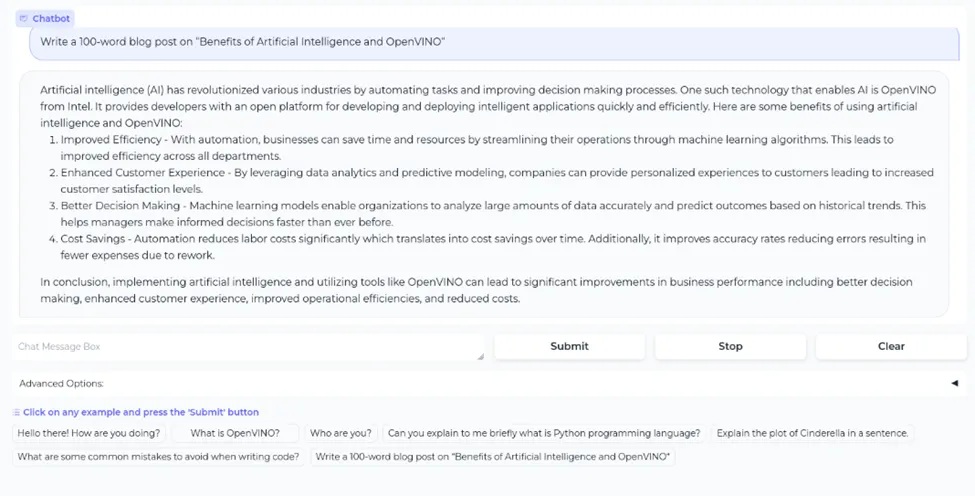The image size is (975, 496).
Task: Submit the chat message
Action: click(569, 346)
